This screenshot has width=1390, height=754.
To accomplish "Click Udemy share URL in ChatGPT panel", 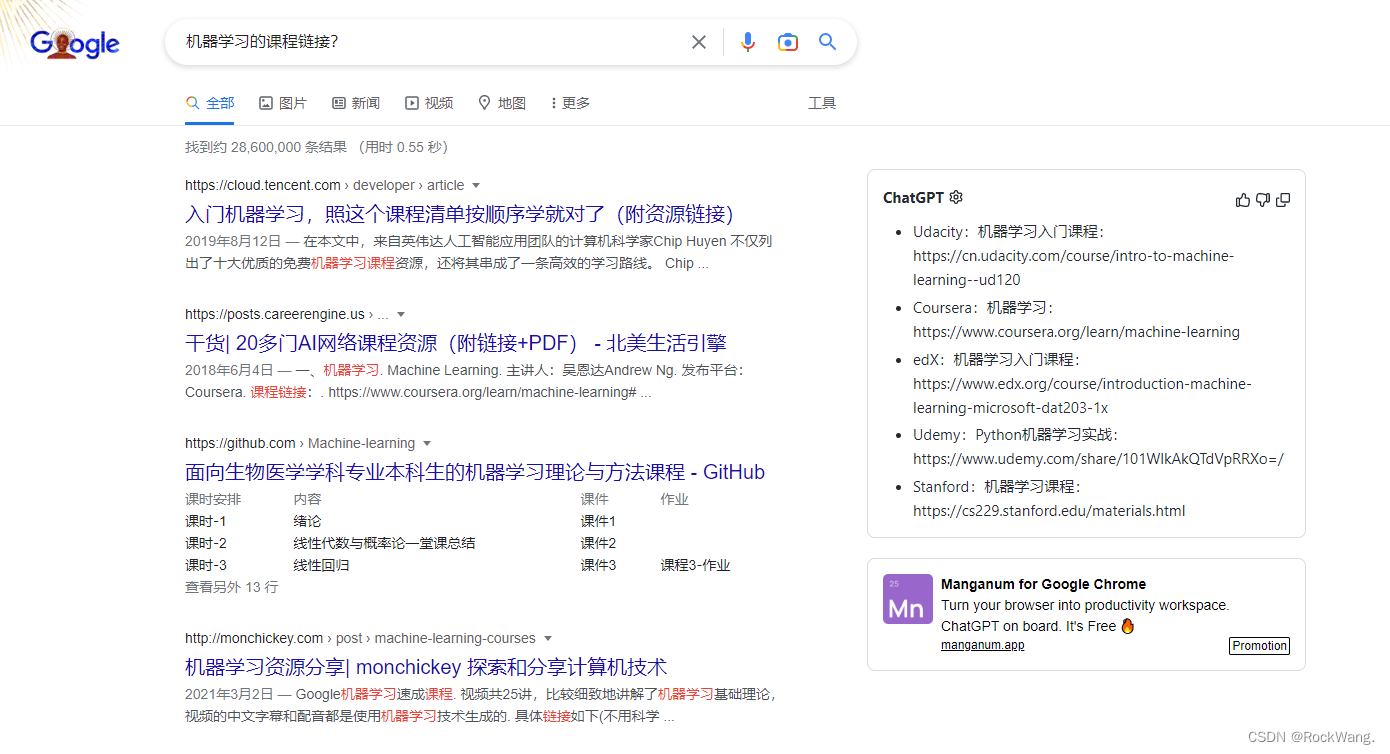I will coord(1098,460).
